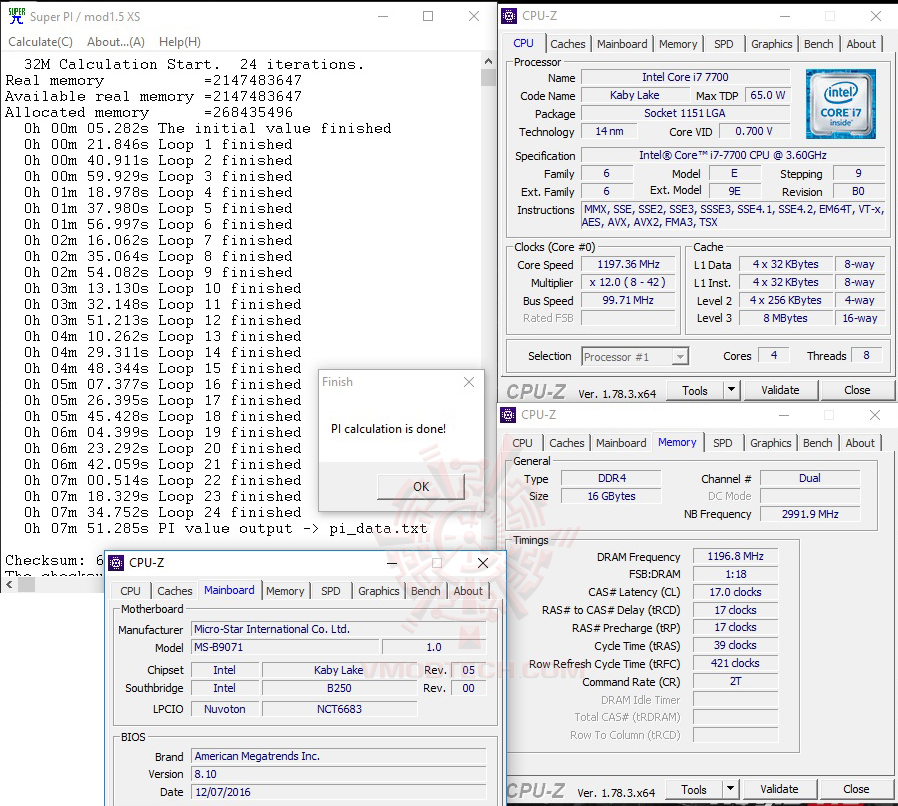Screen dimensions: 898x806
Task: Open Help(H) menu in Super PI
Action: click(180, 42)
